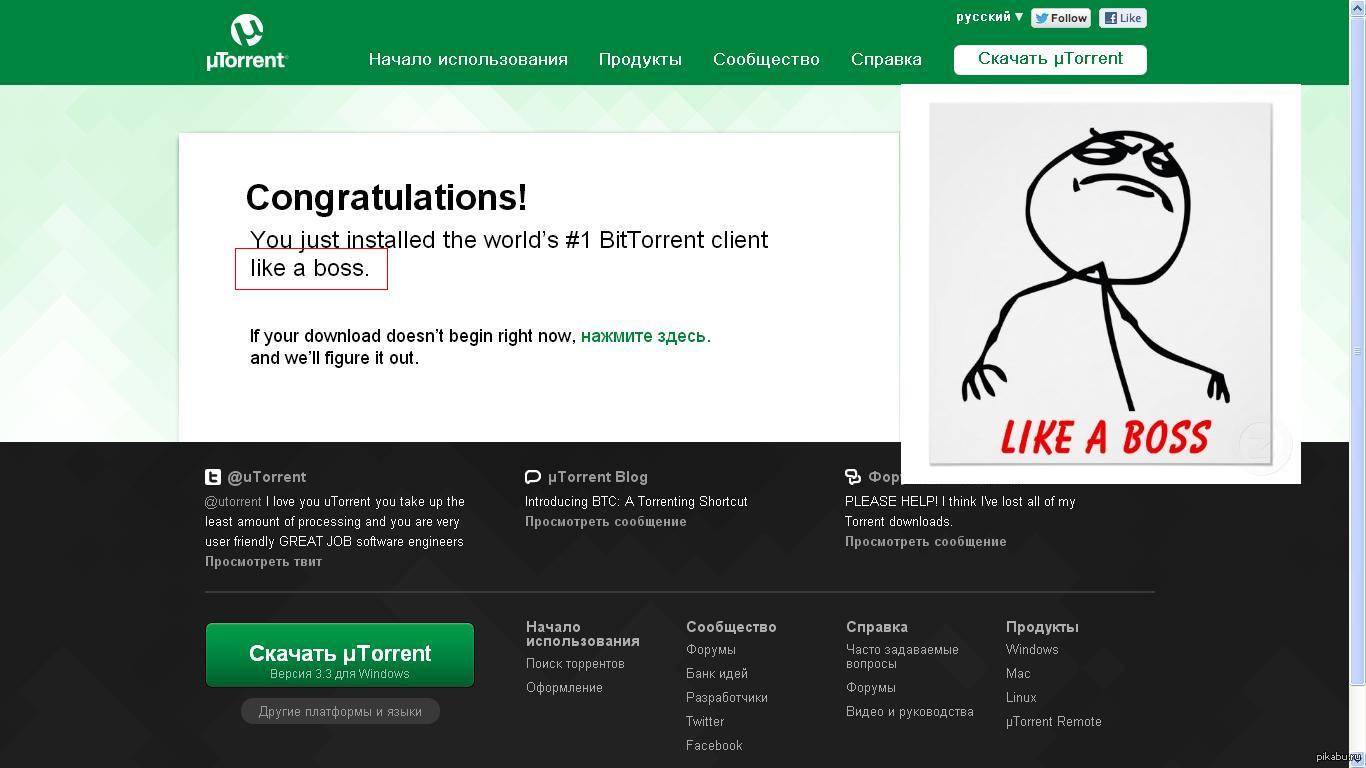Click the Продукты footer column heading

click(1042, 627)
